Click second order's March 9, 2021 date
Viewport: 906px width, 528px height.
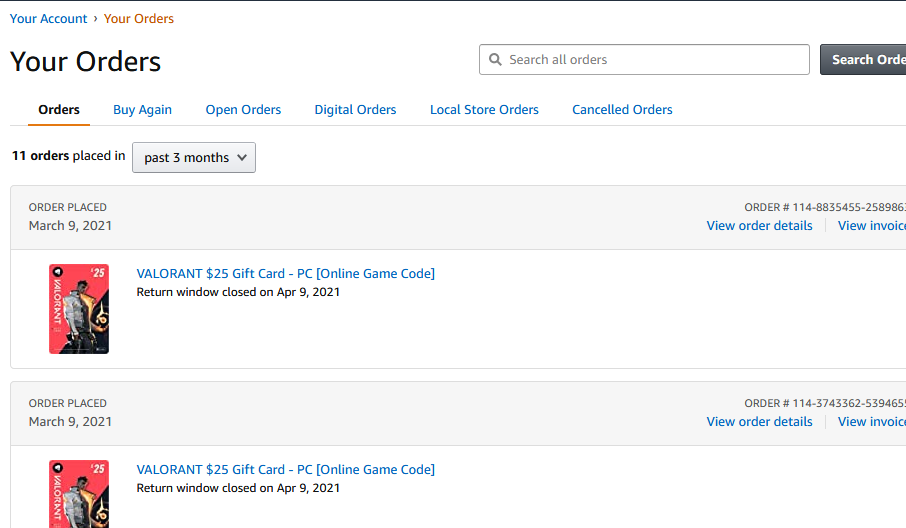pyautogui.click(x=70, y=422)
